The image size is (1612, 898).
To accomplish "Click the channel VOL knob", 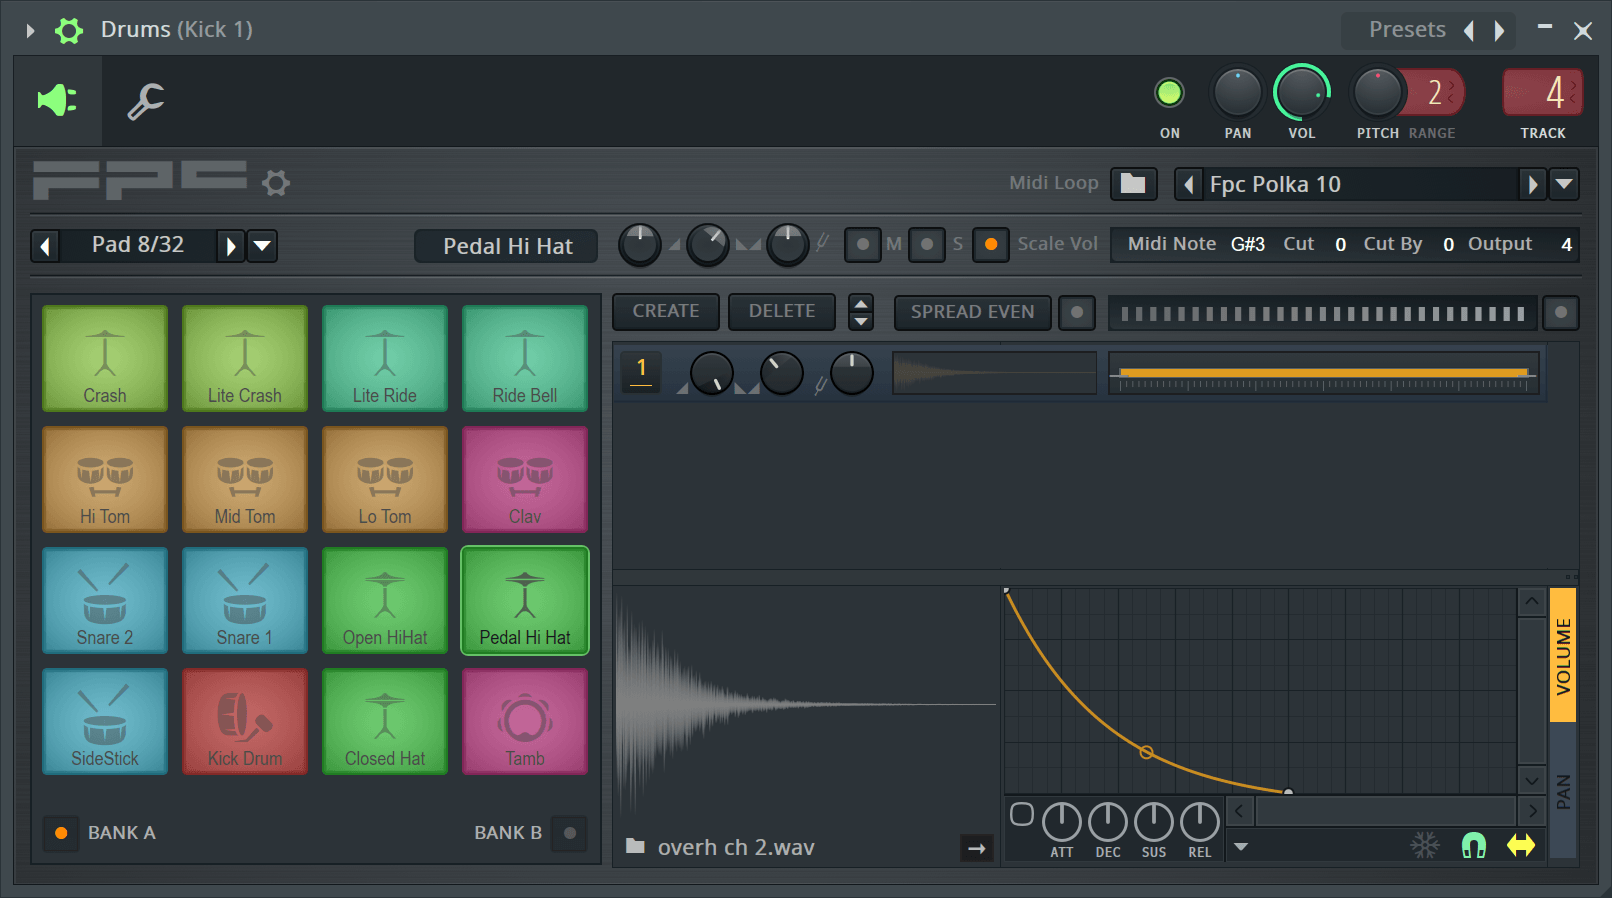I will point(1301,93).
